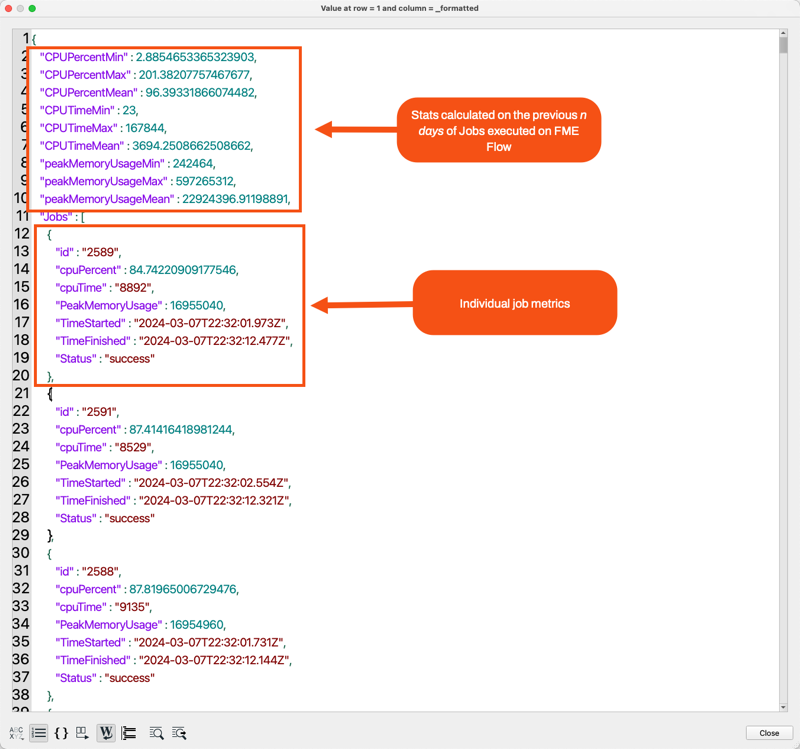Click the "success" value on line 37
This screenshot has height=749, width=800.
point(130,678)
